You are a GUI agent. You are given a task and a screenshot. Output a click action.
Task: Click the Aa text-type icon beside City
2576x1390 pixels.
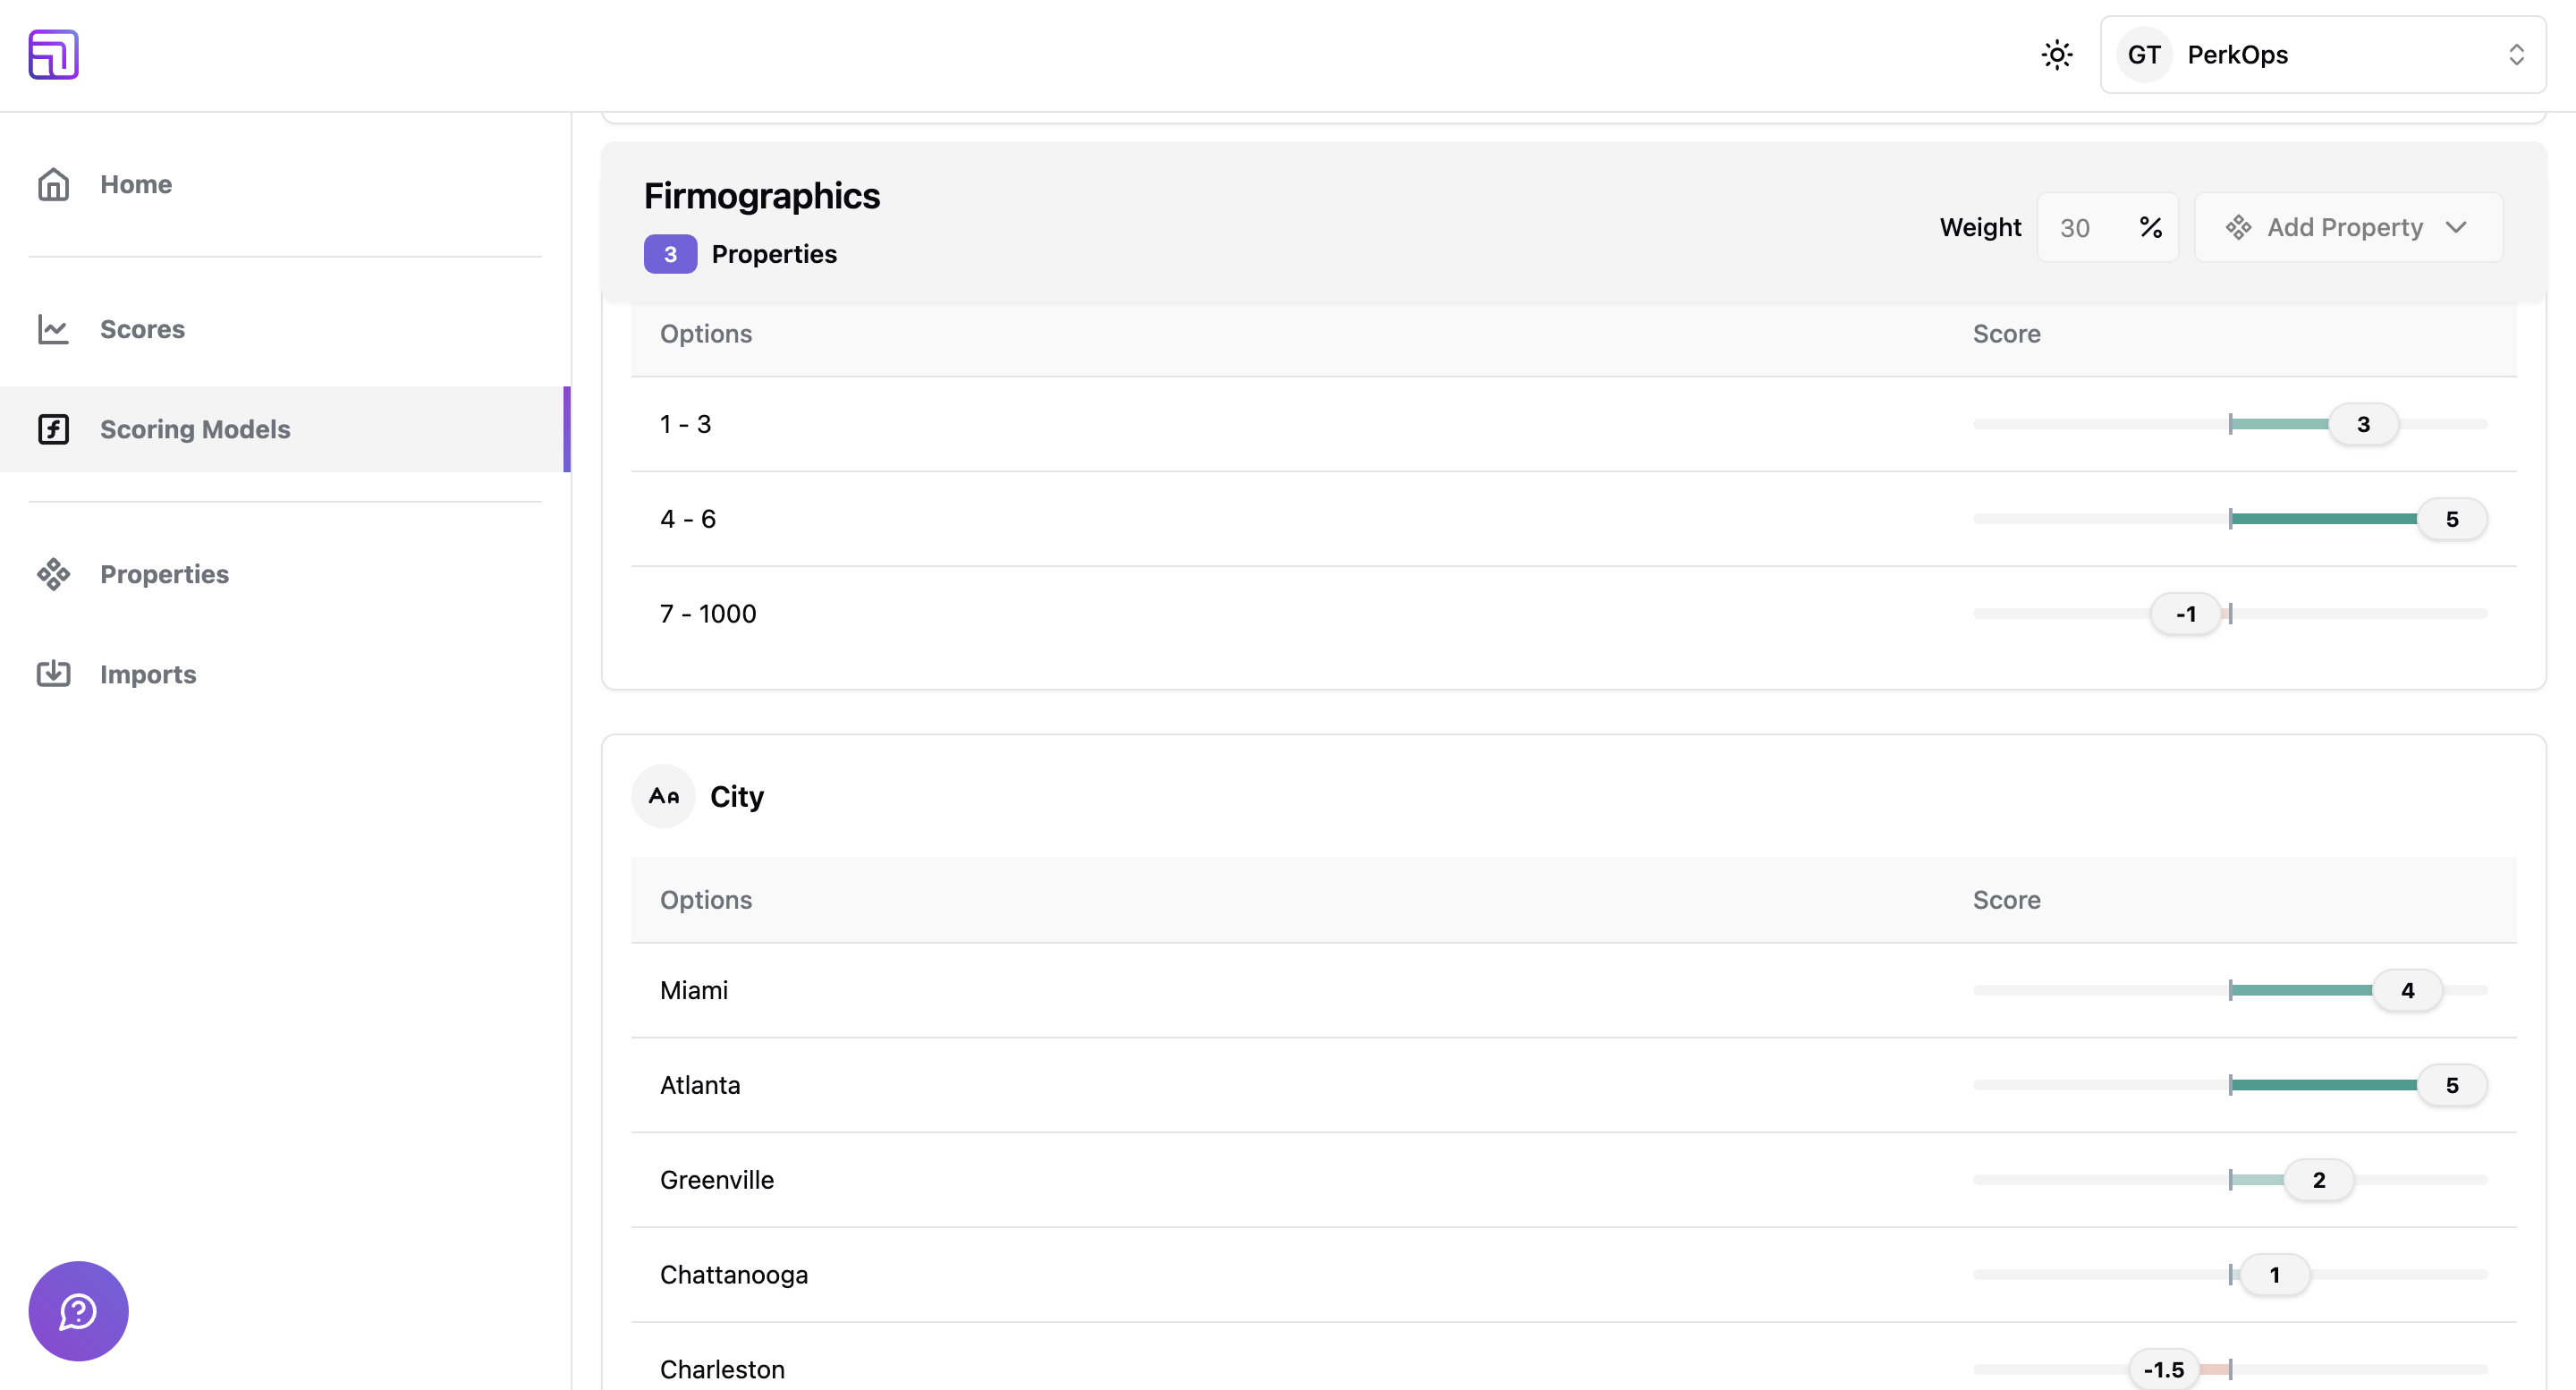(x=663, y=796)
